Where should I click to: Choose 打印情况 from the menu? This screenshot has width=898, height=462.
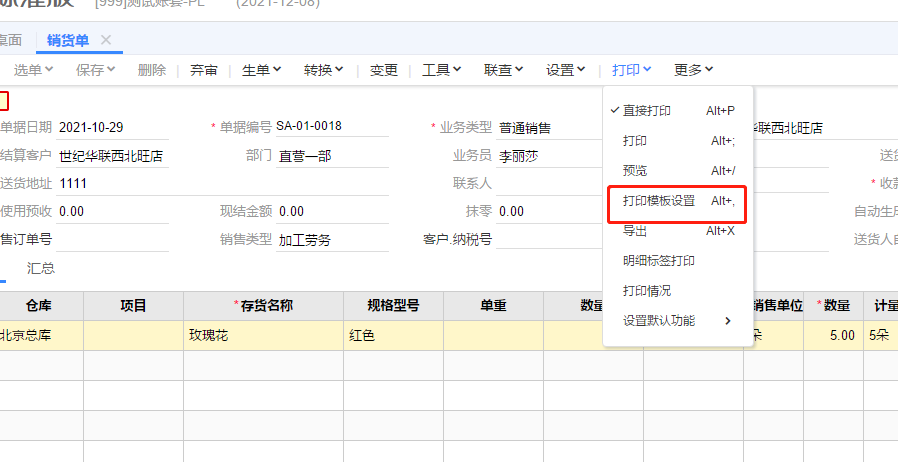(647, 291)
